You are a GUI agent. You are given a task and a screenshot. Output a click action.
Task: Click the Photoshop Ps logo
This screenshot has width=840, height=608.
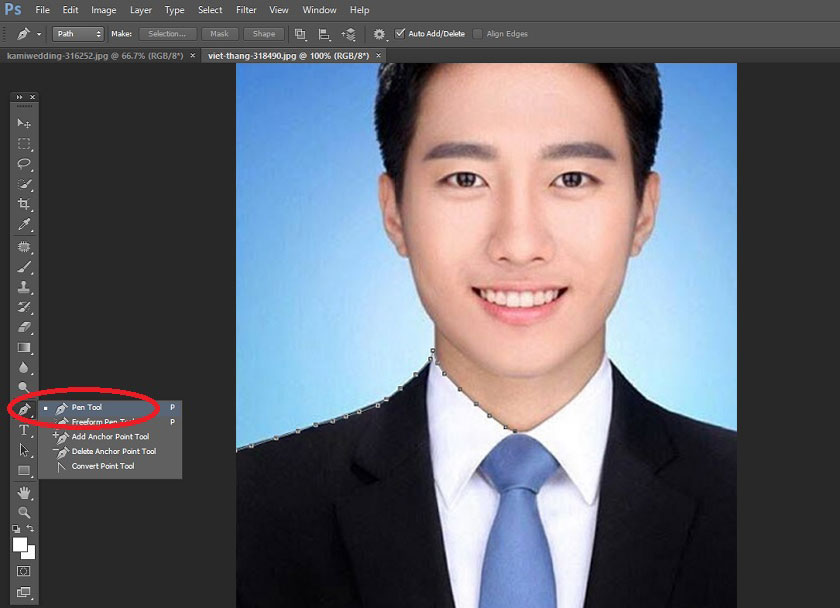(x=13, y=9)
